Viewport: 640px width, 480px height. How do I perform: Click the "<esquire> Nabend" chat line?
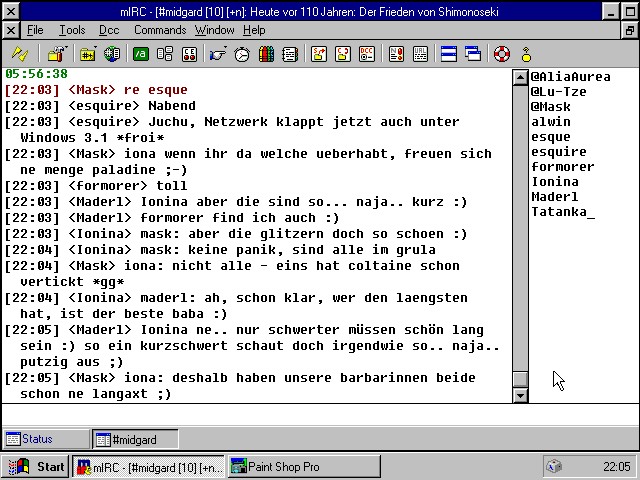pos(100,106)
